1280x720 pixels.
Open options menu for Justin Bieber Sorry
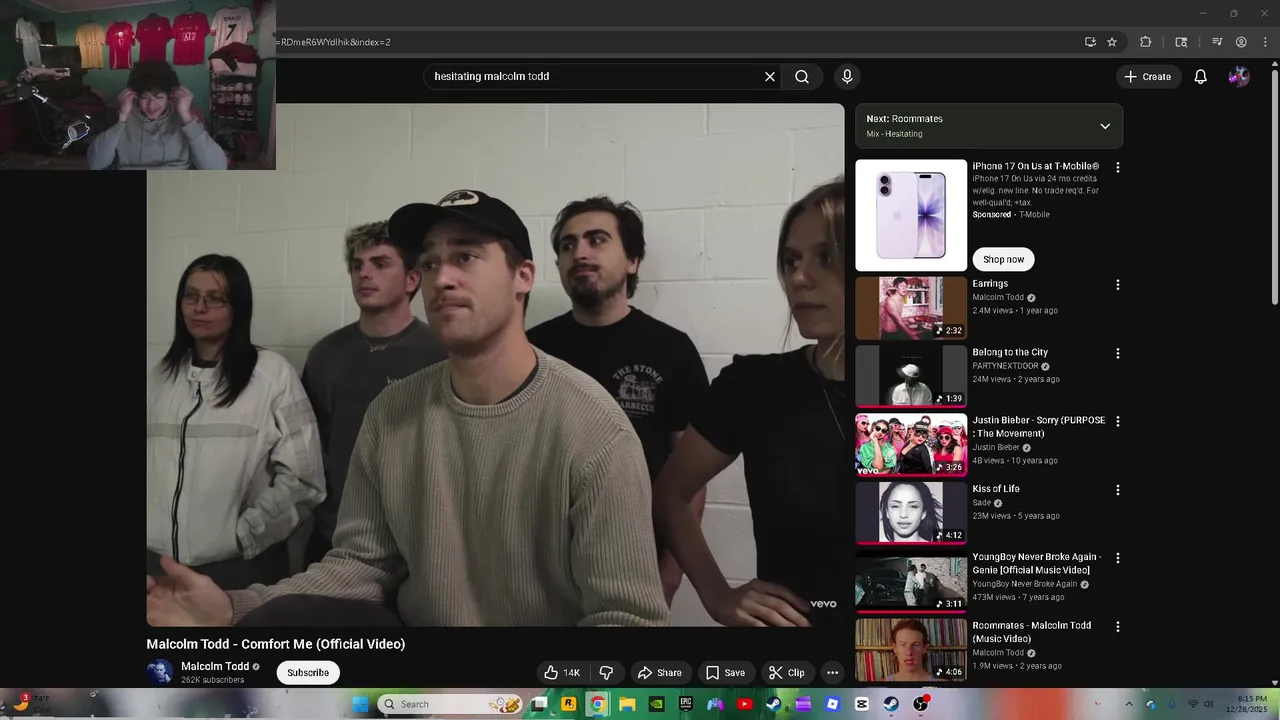(1118, 422)
